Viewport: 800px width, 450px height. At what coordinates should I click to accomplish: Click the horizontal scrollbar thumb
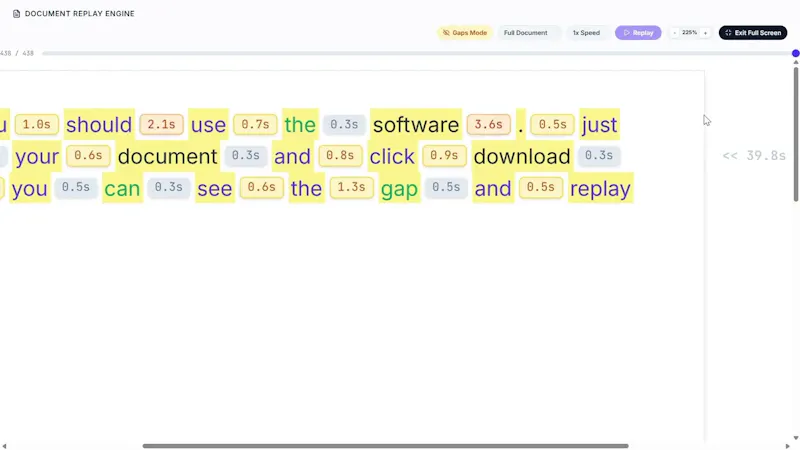pyautogui.click(x=385, y=446)
